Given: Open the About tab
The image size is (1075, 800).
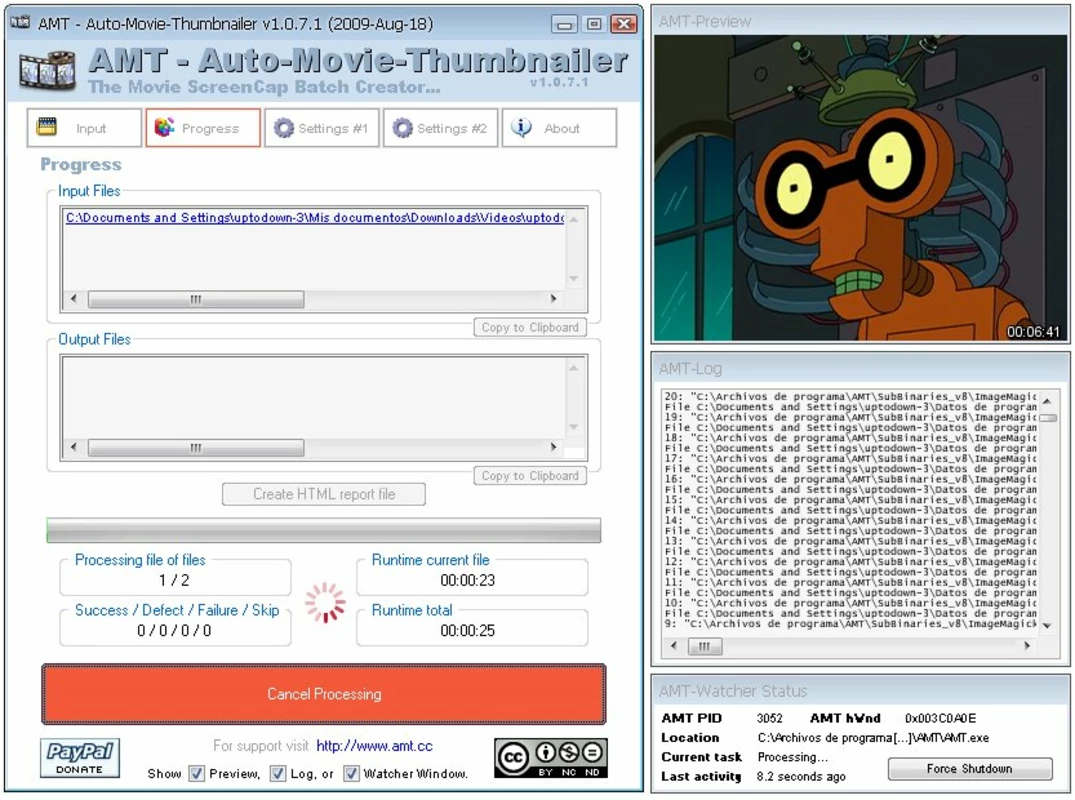Looking at the screenshot, I should [x=559, y=128].
